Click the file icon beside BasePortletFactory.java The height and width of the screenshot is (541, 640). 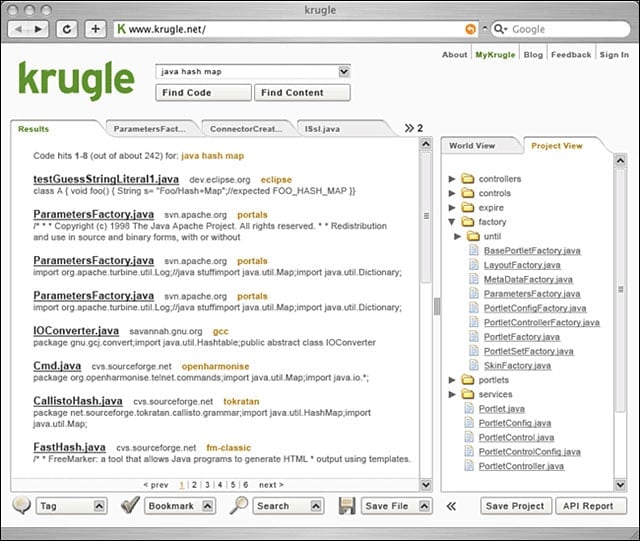(x=473, y=250)
